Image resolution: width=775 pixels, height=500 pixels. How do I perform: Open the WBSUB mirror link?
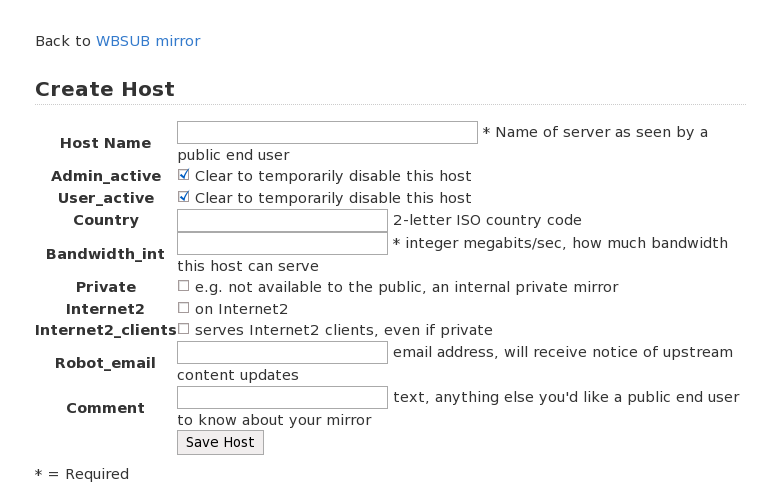tap(147, 41)
